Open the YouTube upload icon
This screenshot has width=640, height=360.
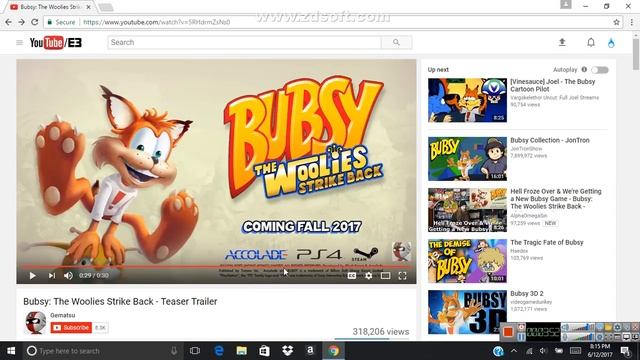coord(562,42)
